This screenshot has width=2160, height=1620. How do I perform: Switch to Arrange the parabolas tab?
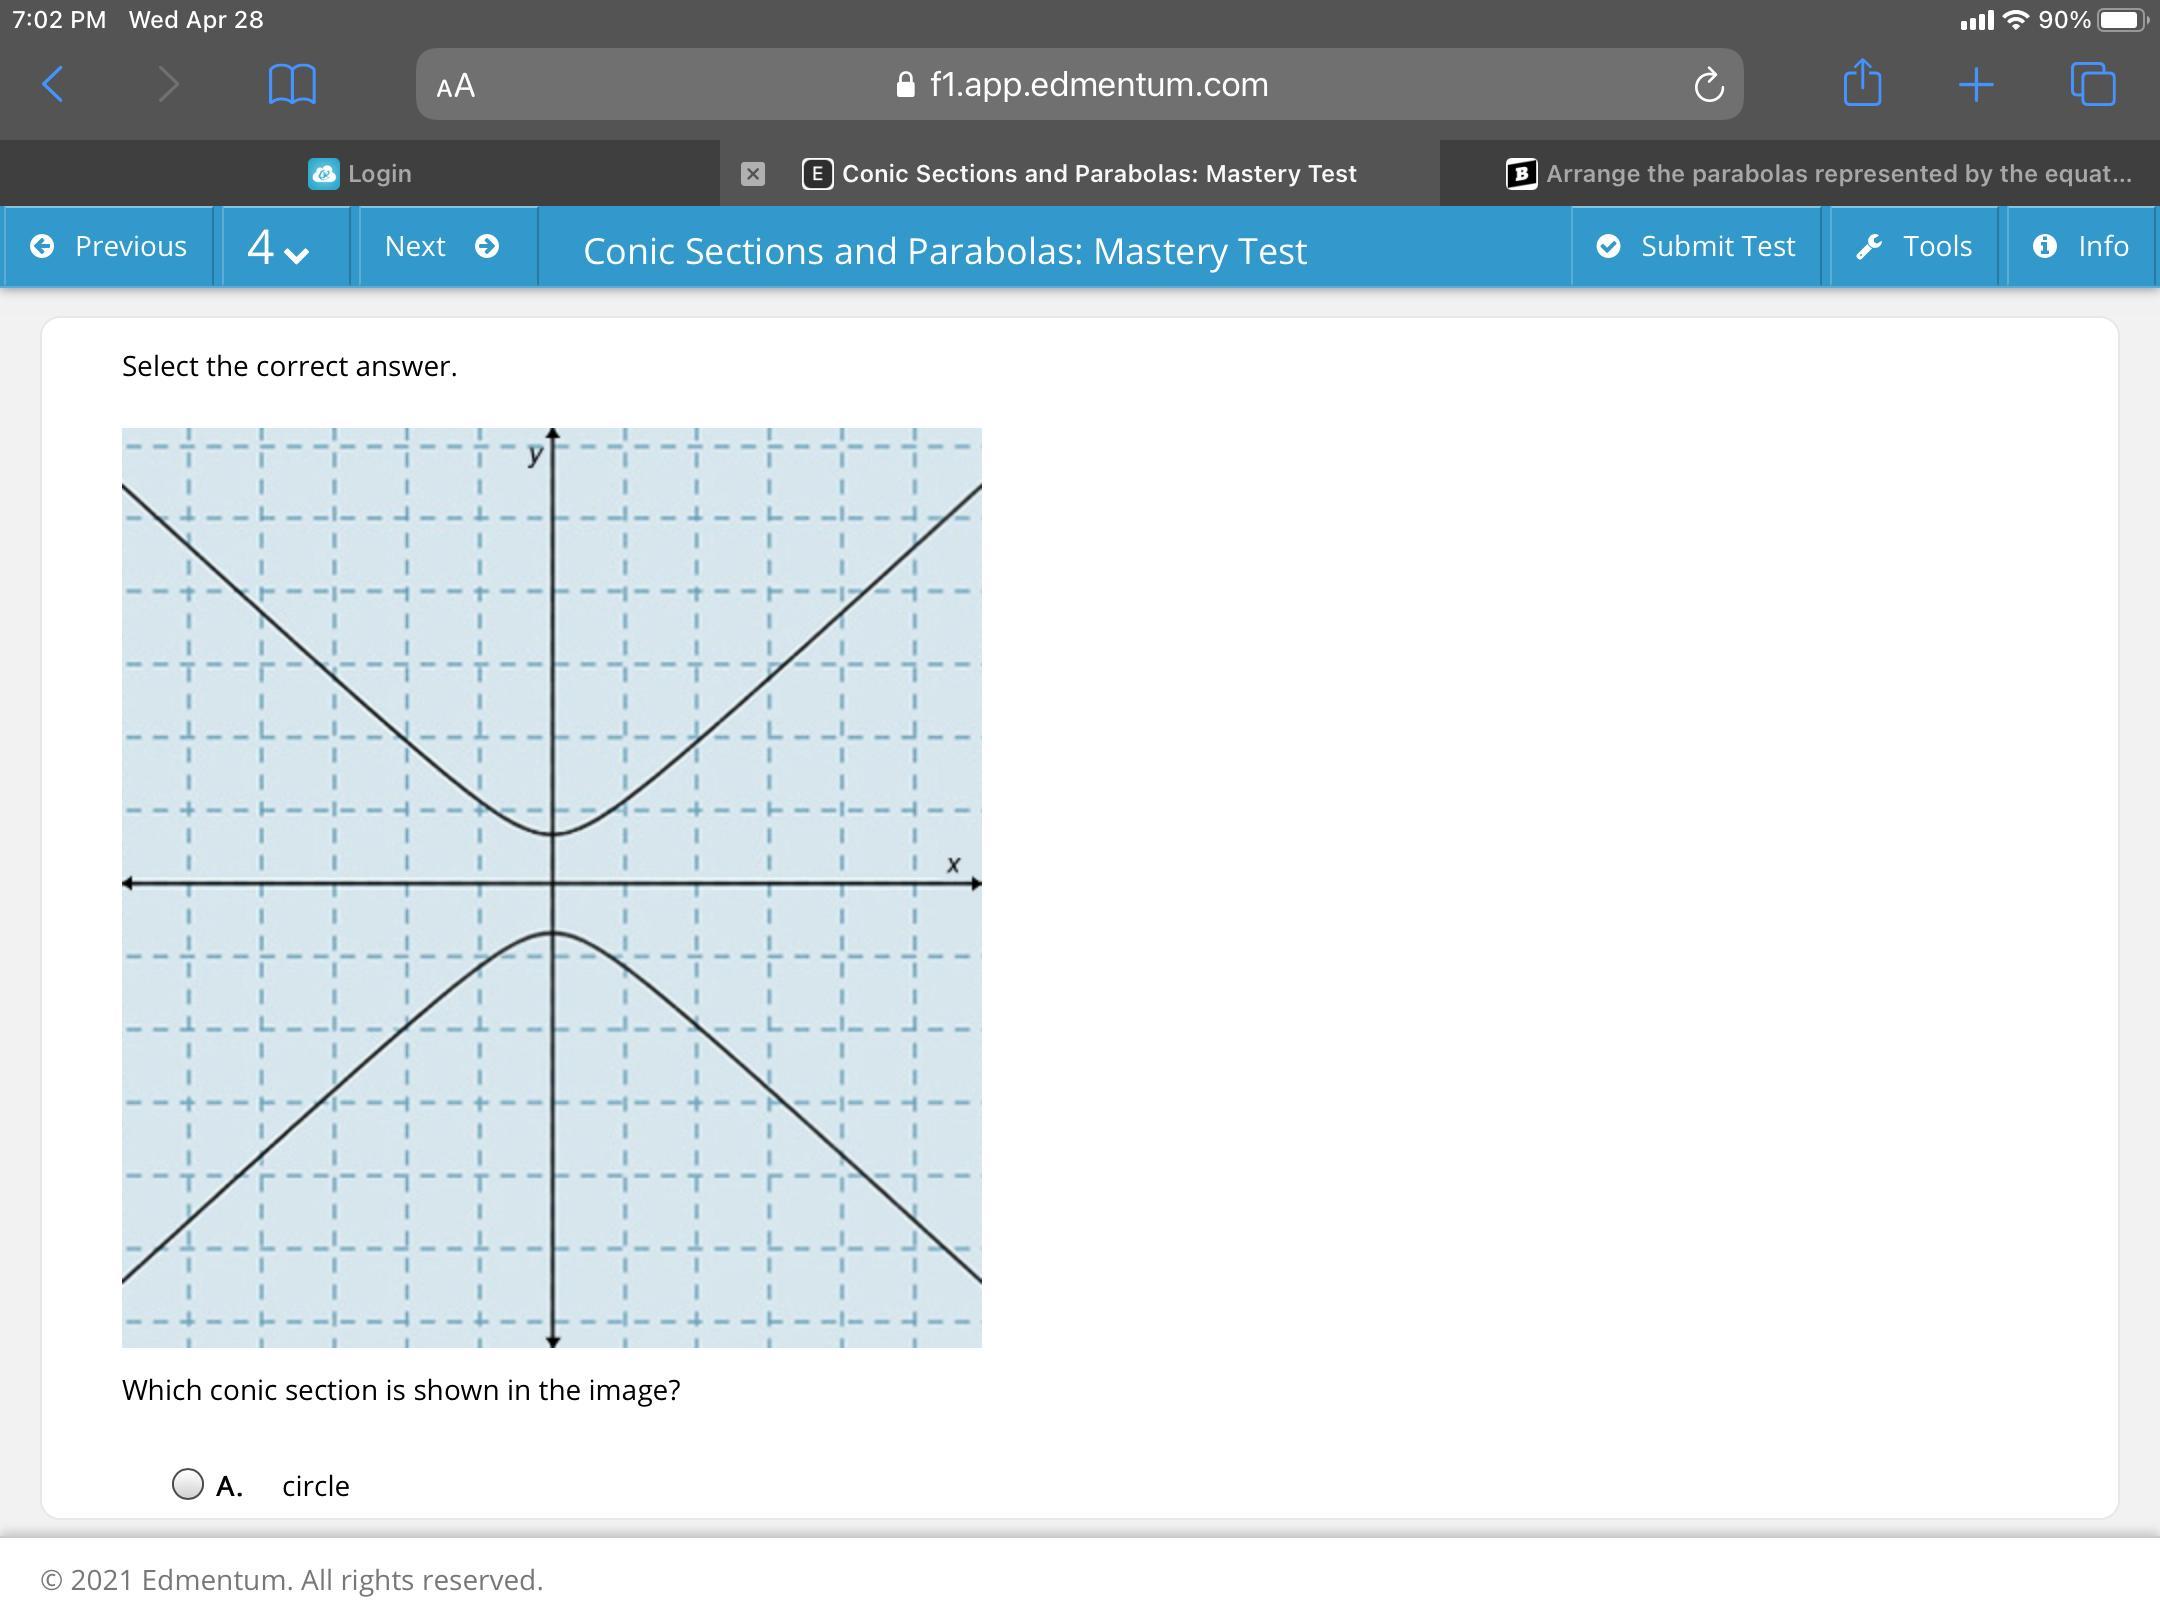pos(1818,174)
